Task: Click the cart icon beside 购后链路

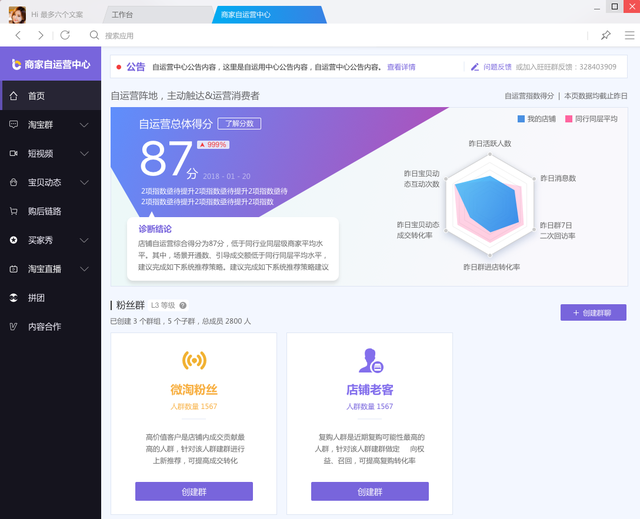Action: pos(13,211)
